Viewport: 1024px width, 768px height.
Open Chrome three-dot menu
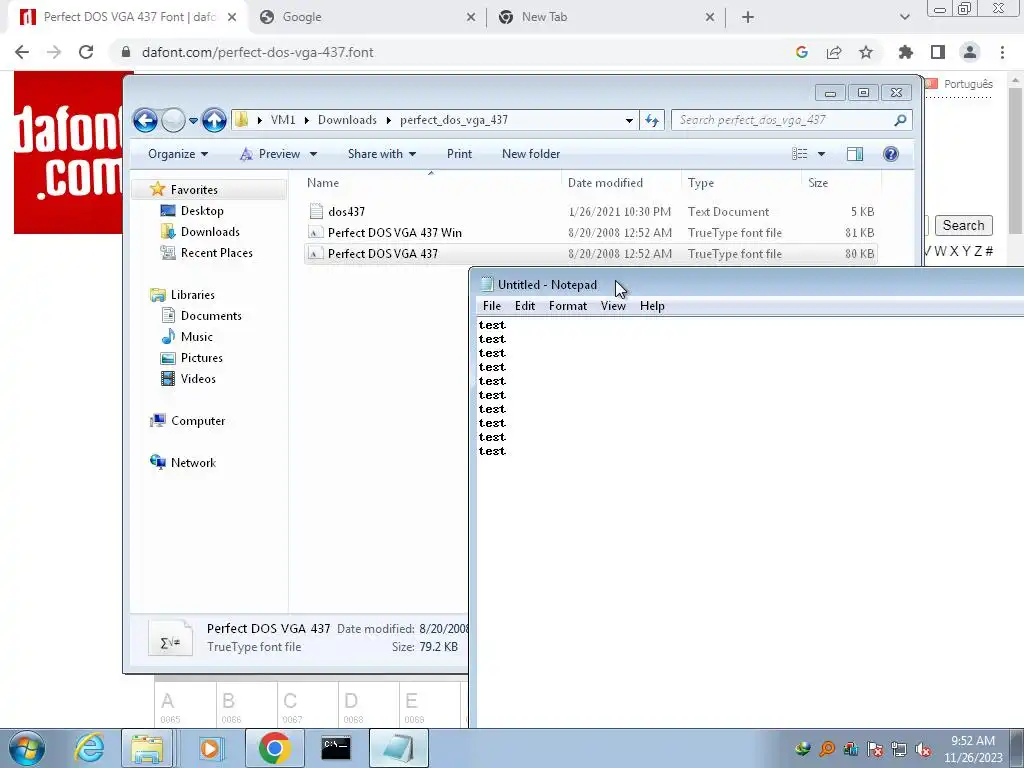pos(1002,52)
